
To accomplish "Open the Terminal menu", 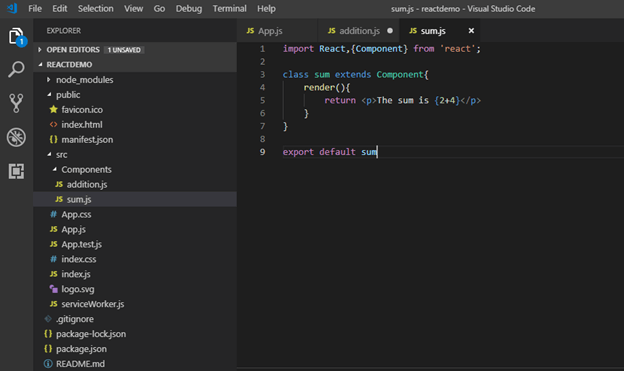I will click(x=229, y=8).
